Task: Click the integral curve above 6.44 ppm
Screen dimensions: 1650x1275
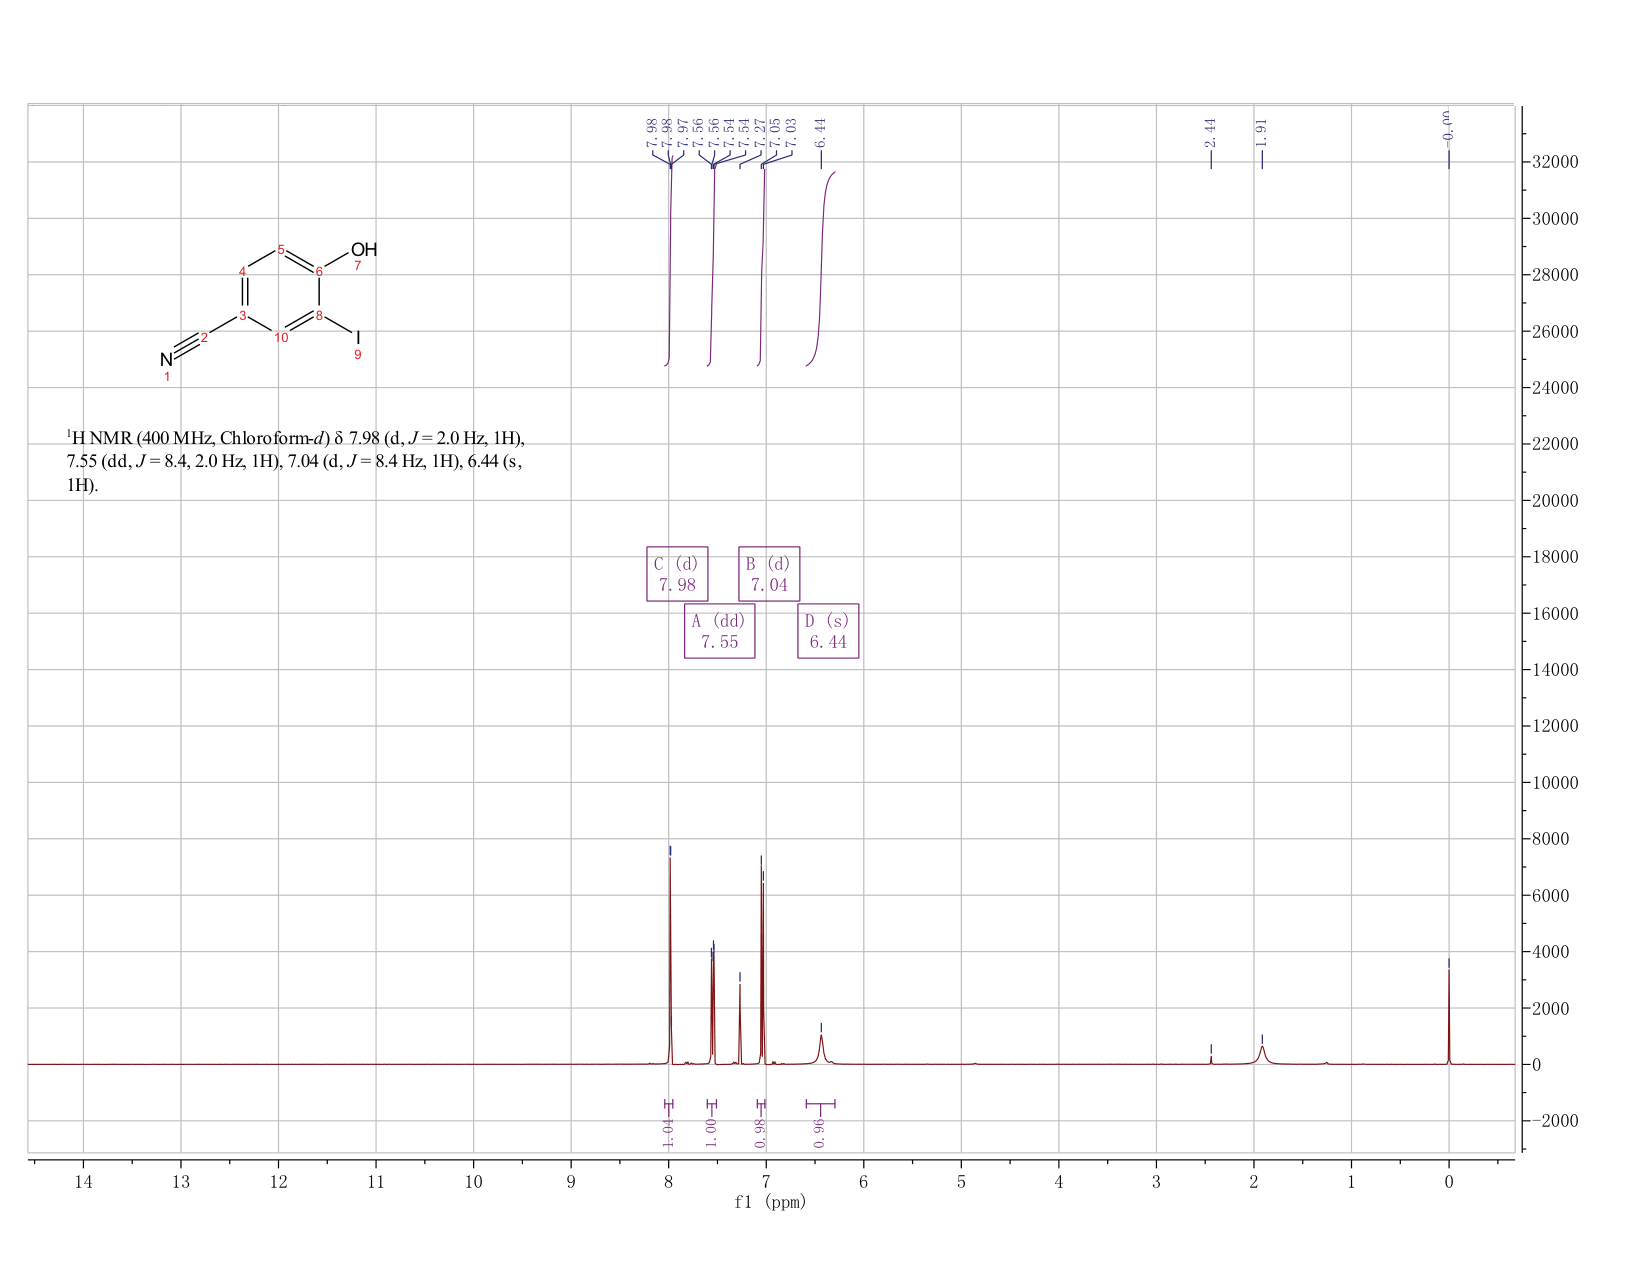Action: coord(821,268)
